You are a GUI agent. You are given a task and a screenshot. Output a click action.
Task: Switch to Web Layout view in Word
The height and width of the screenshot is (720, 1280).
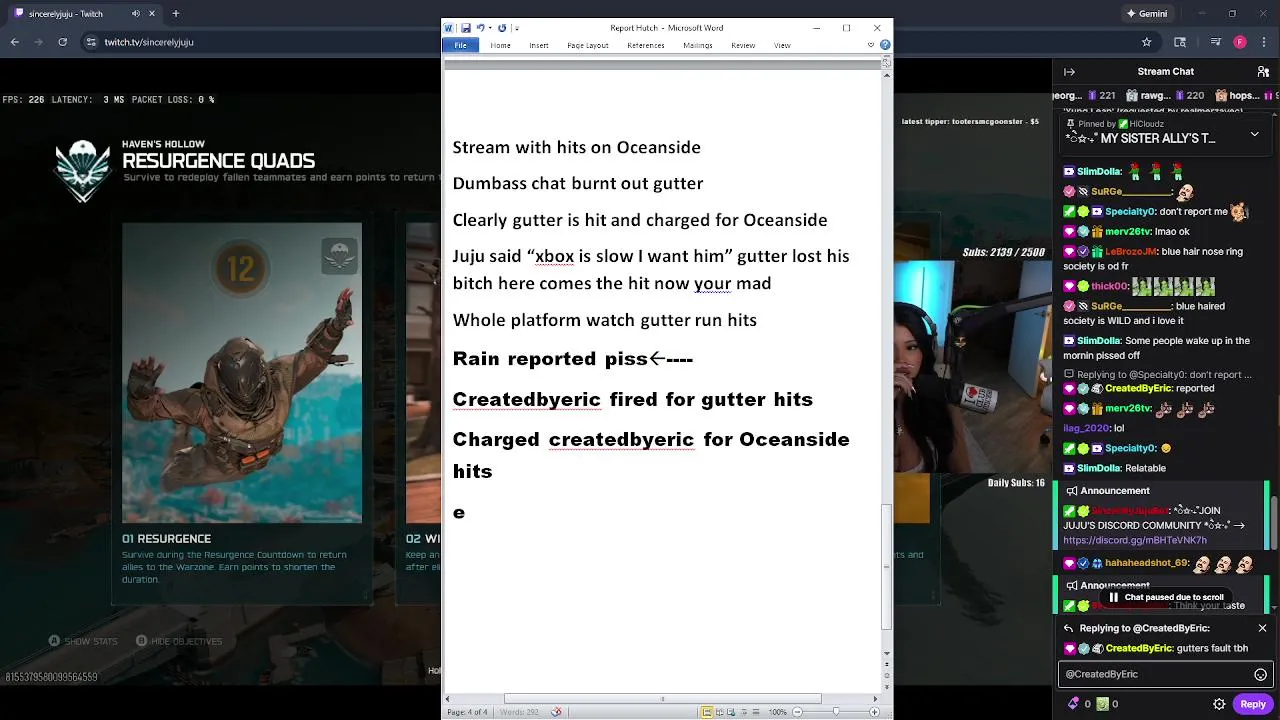pyautogui.click(x=733, y=712)
